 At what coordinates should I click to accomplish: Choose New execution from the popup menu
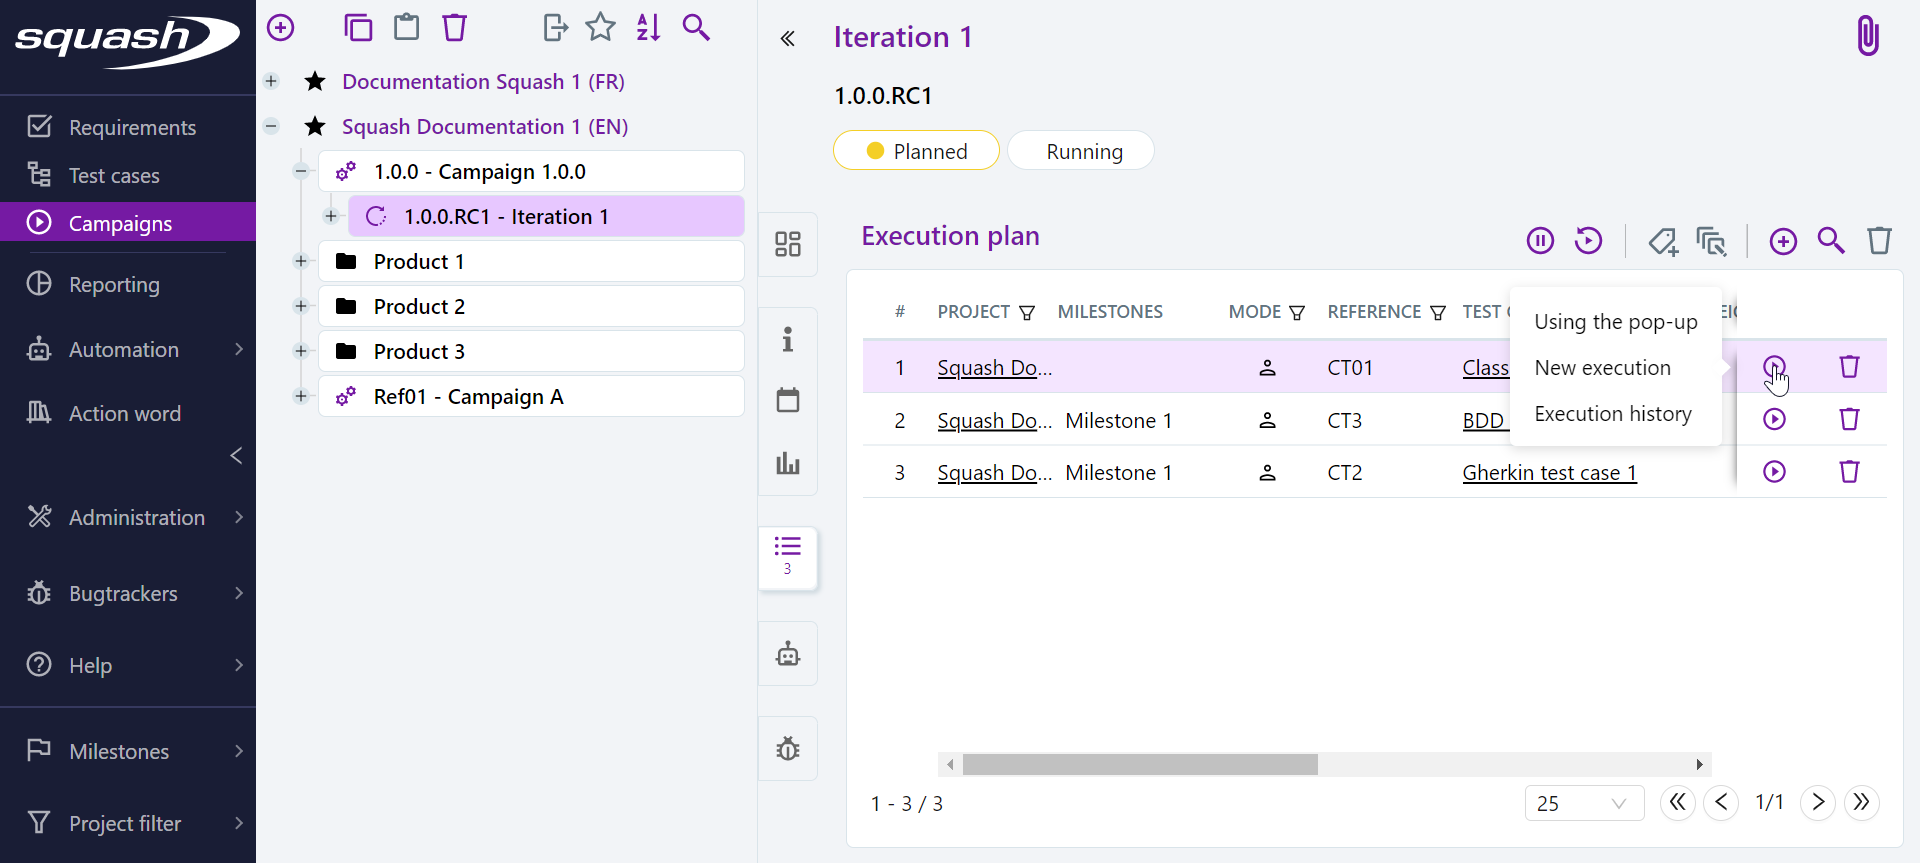(1602, 368)
